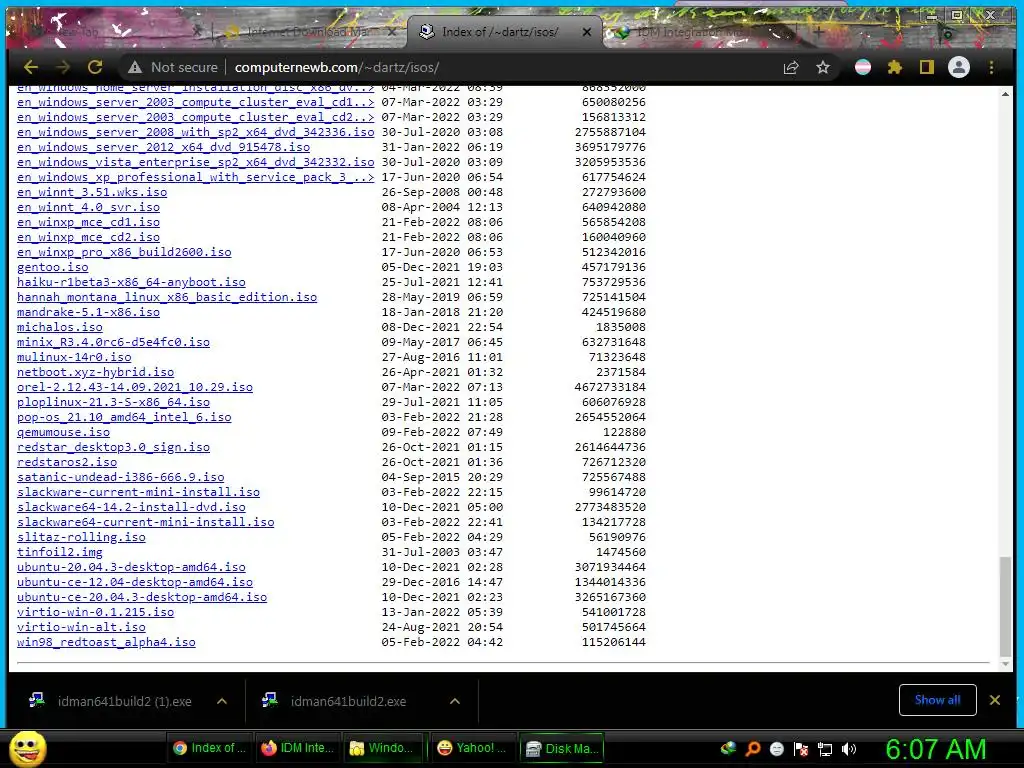Close the Index of /~dartz/isos/ tab
This screenshot has width=1024, height=768.
tap(586, 31)
